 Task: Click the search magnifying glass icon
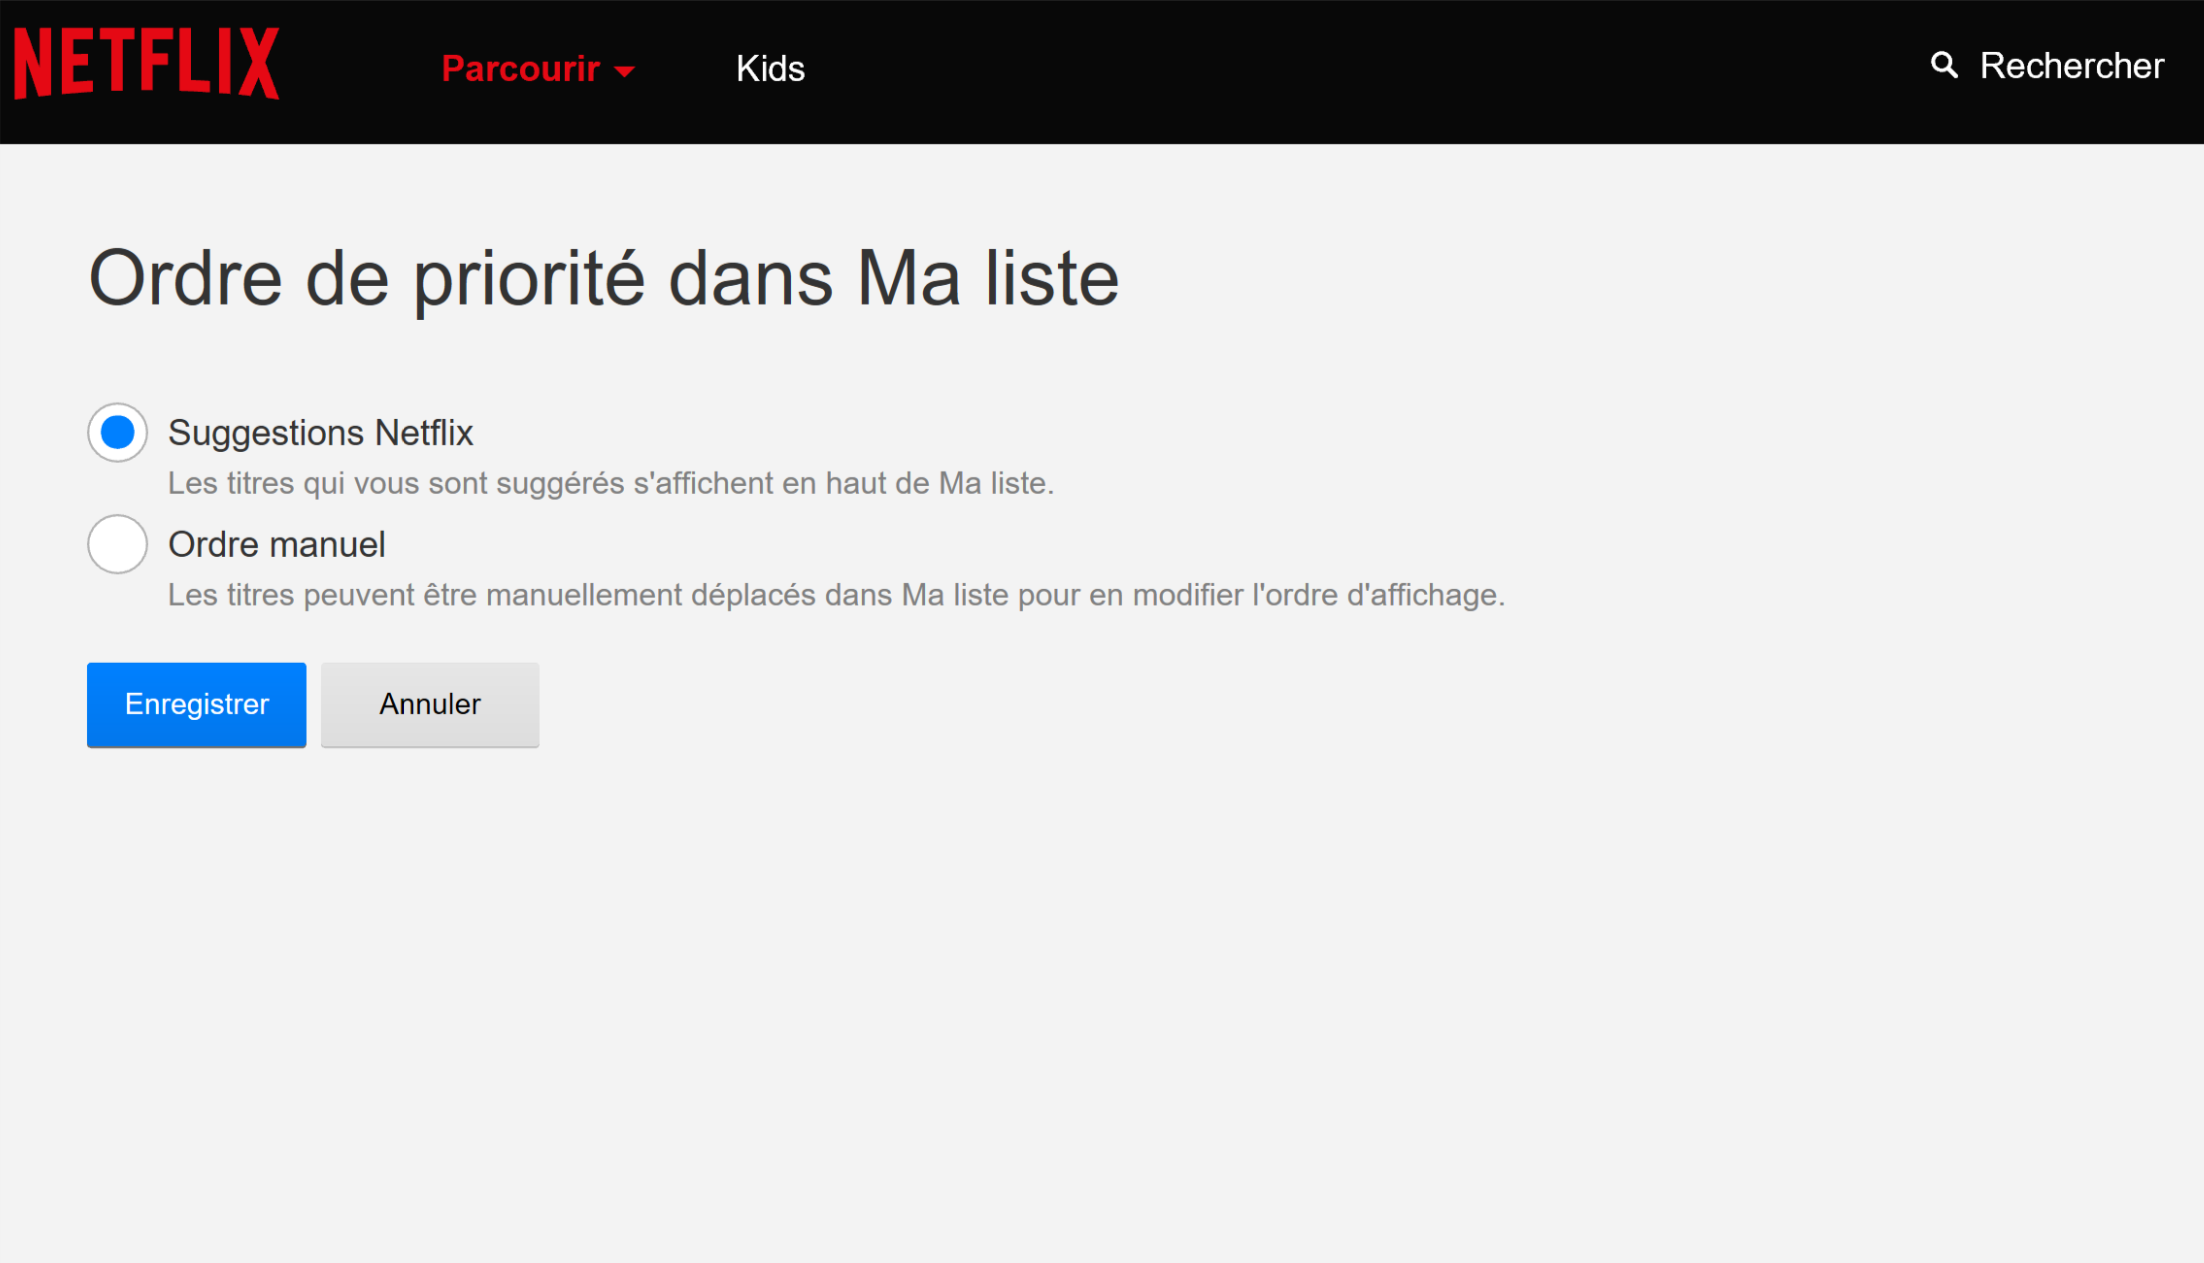click(1943, 66)
